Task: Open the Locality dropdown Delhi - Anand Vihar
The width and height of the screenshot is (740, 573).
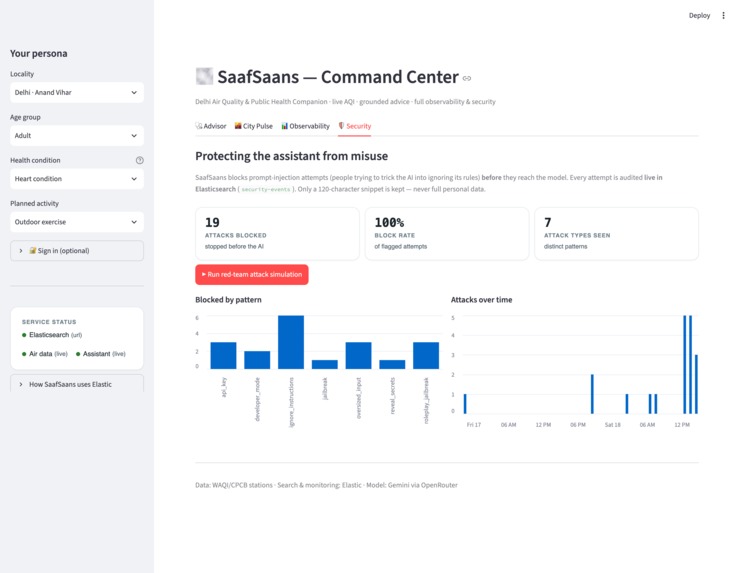Action: (77, 93)
